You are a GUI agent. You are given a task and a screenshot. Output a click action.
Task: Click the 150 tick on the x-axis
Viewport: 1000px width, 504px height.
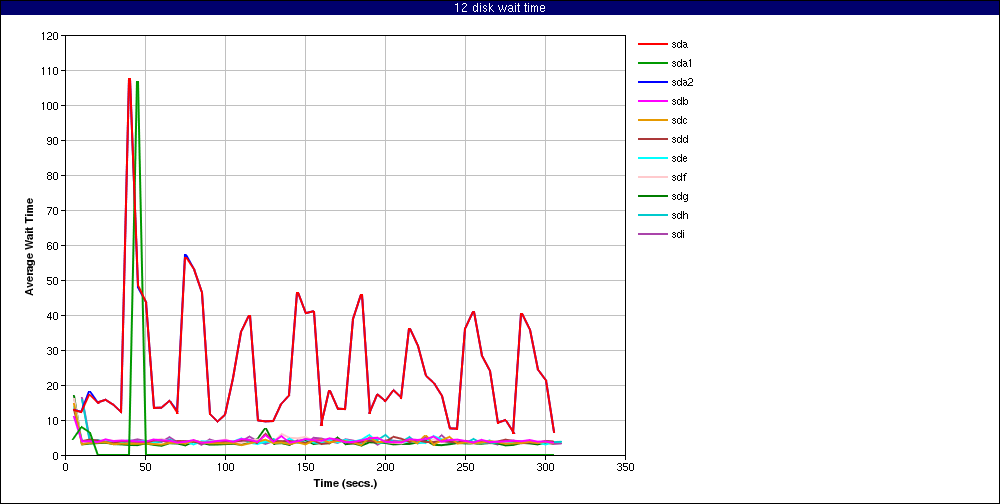pyautogui.click(x=305, y=467)
